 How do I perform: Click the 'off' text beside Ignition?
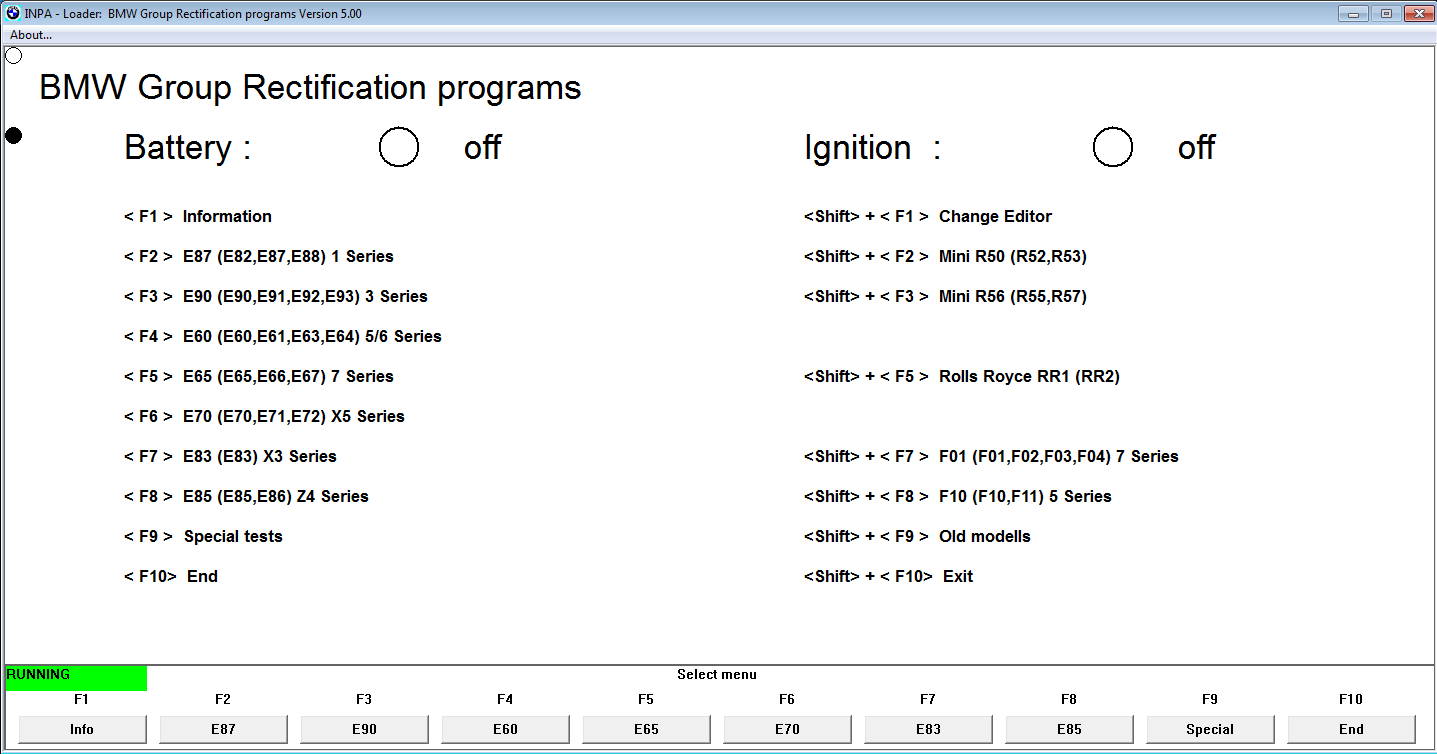point(1196,148)
